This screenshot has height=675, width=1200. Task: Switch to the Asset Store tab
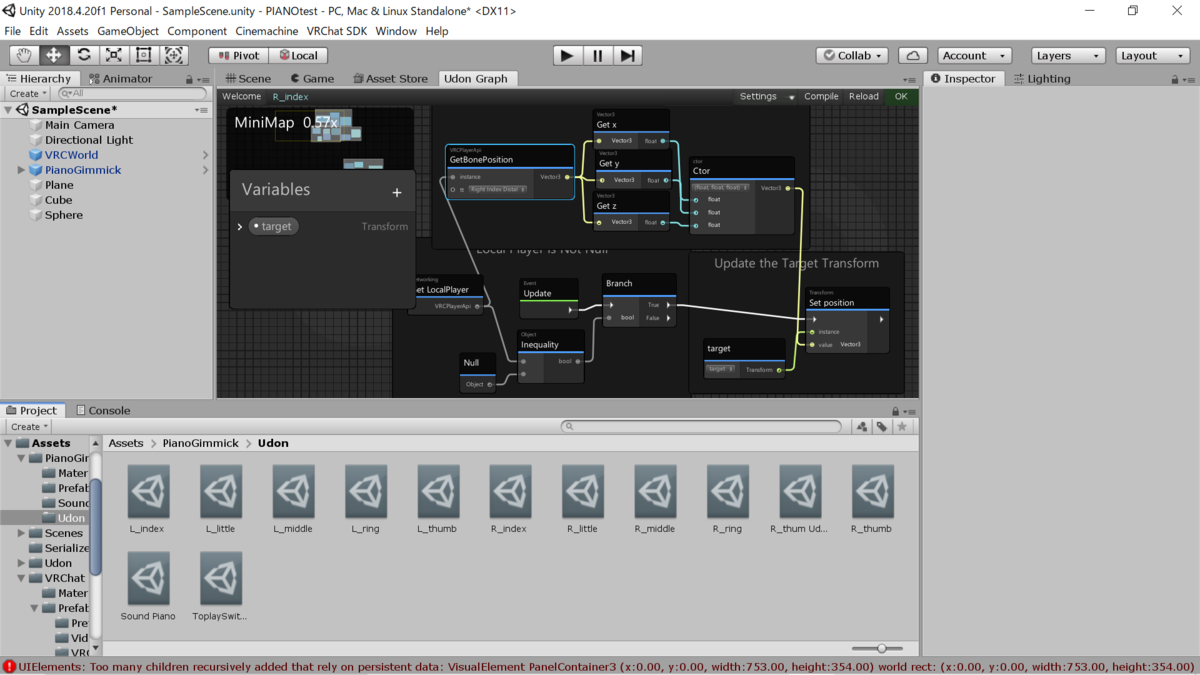pos(390,78)
